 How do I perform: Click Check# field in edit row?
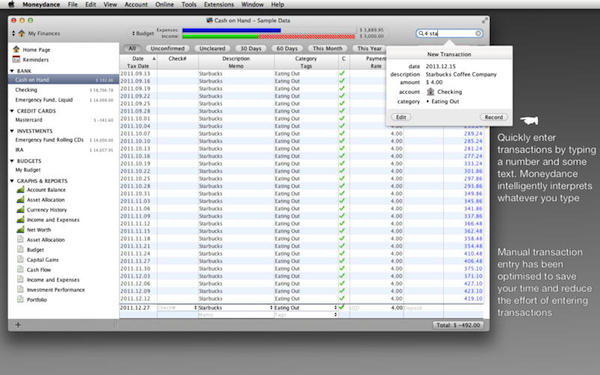click(177, 308)
